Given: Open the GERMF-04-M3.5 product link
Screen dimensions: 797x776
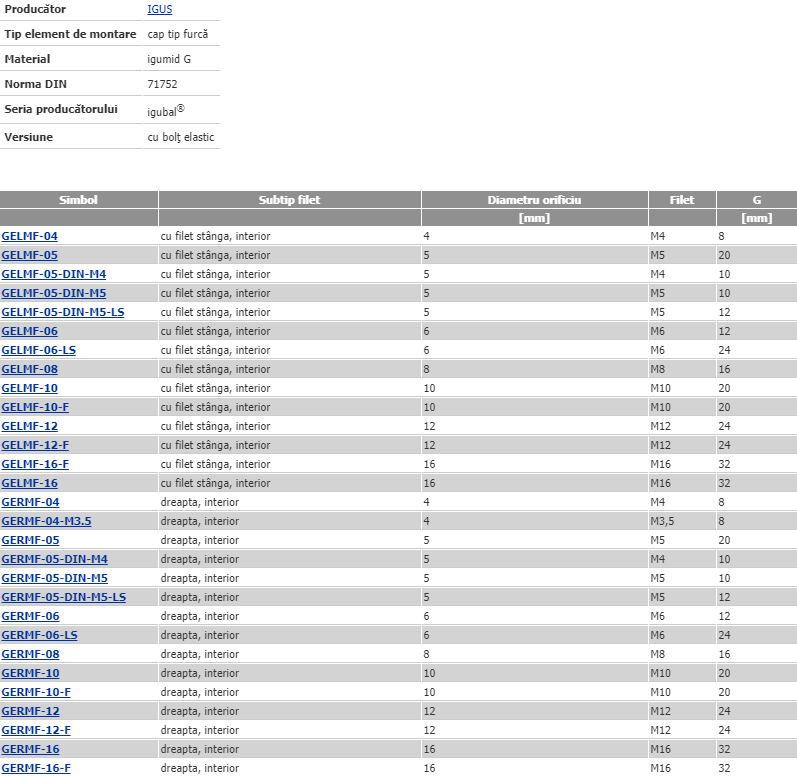Looking at the screenshot, I should pyautogui.click(x=46, y=521).
